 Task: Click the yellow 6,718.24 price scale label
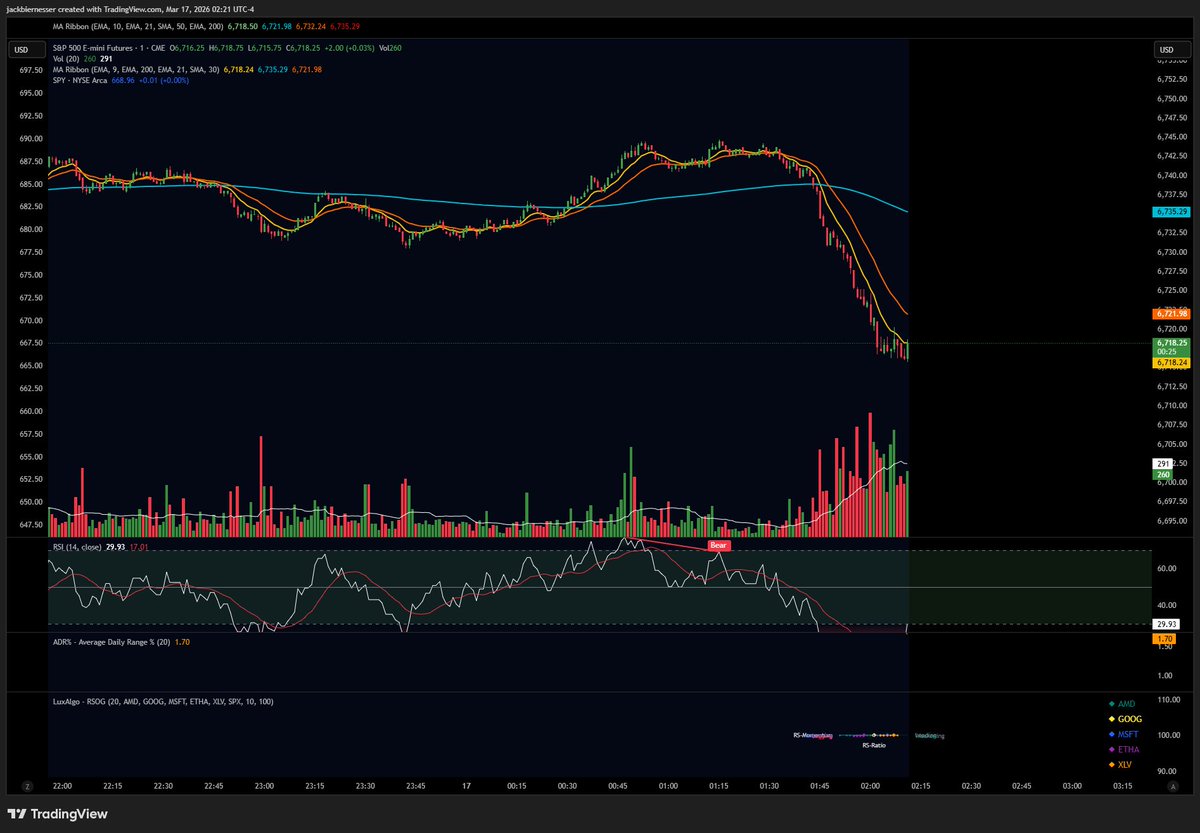(x=1169, y=363)
